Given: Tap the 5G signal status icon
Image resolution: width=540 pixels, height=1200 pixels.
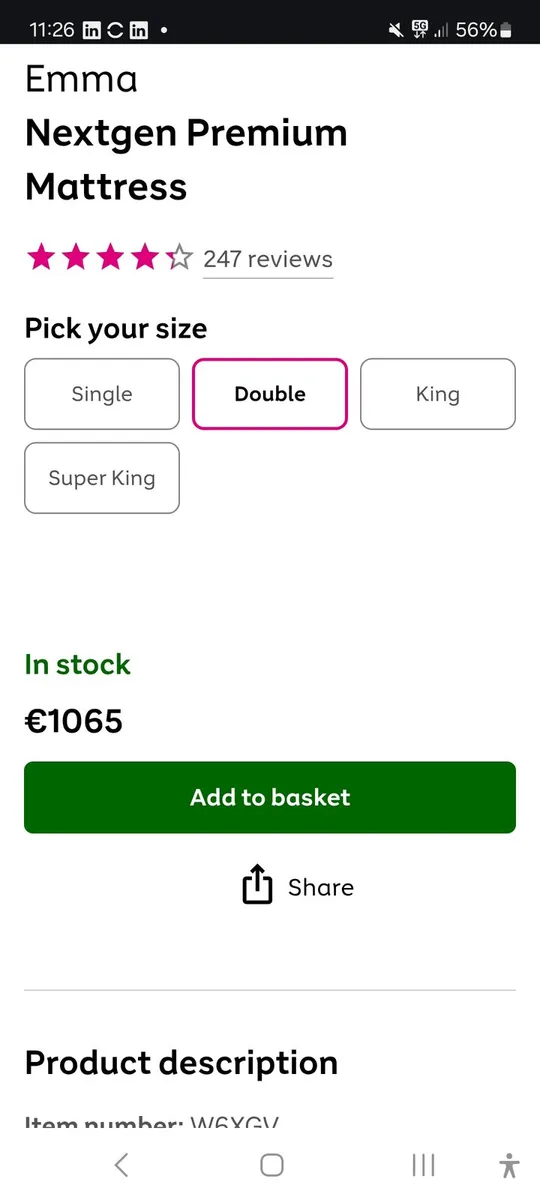Looking at the screenshot, I should (421, 30).
